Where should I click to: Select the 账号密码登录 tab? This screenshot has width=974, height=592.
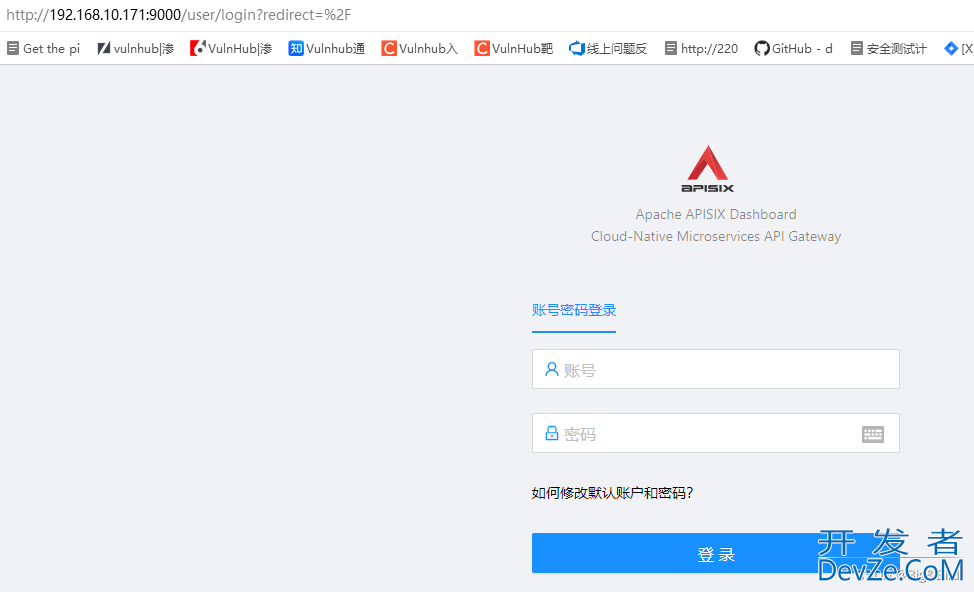[x=574, y=310]
